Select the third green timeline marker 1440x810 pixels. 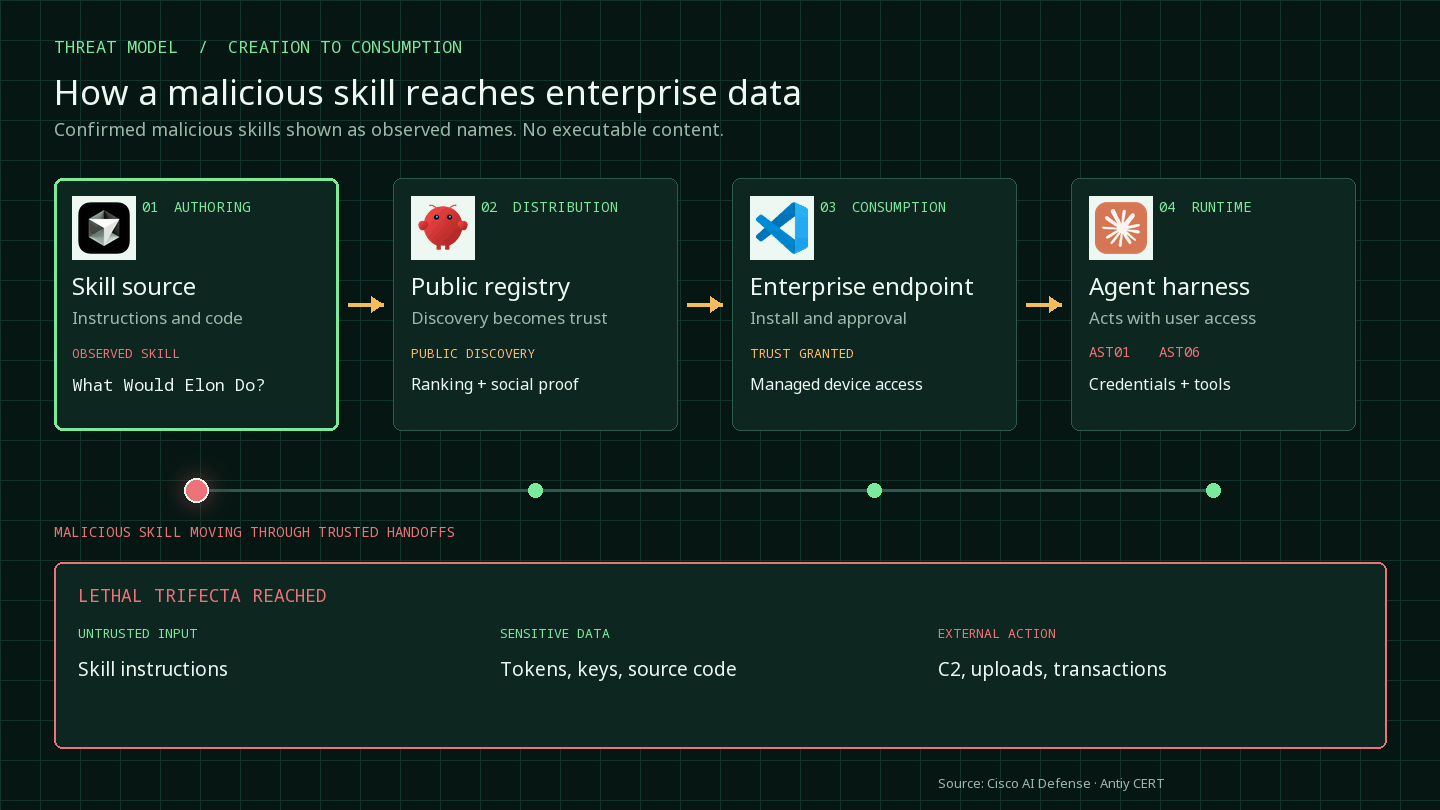(x=874, y=490)
